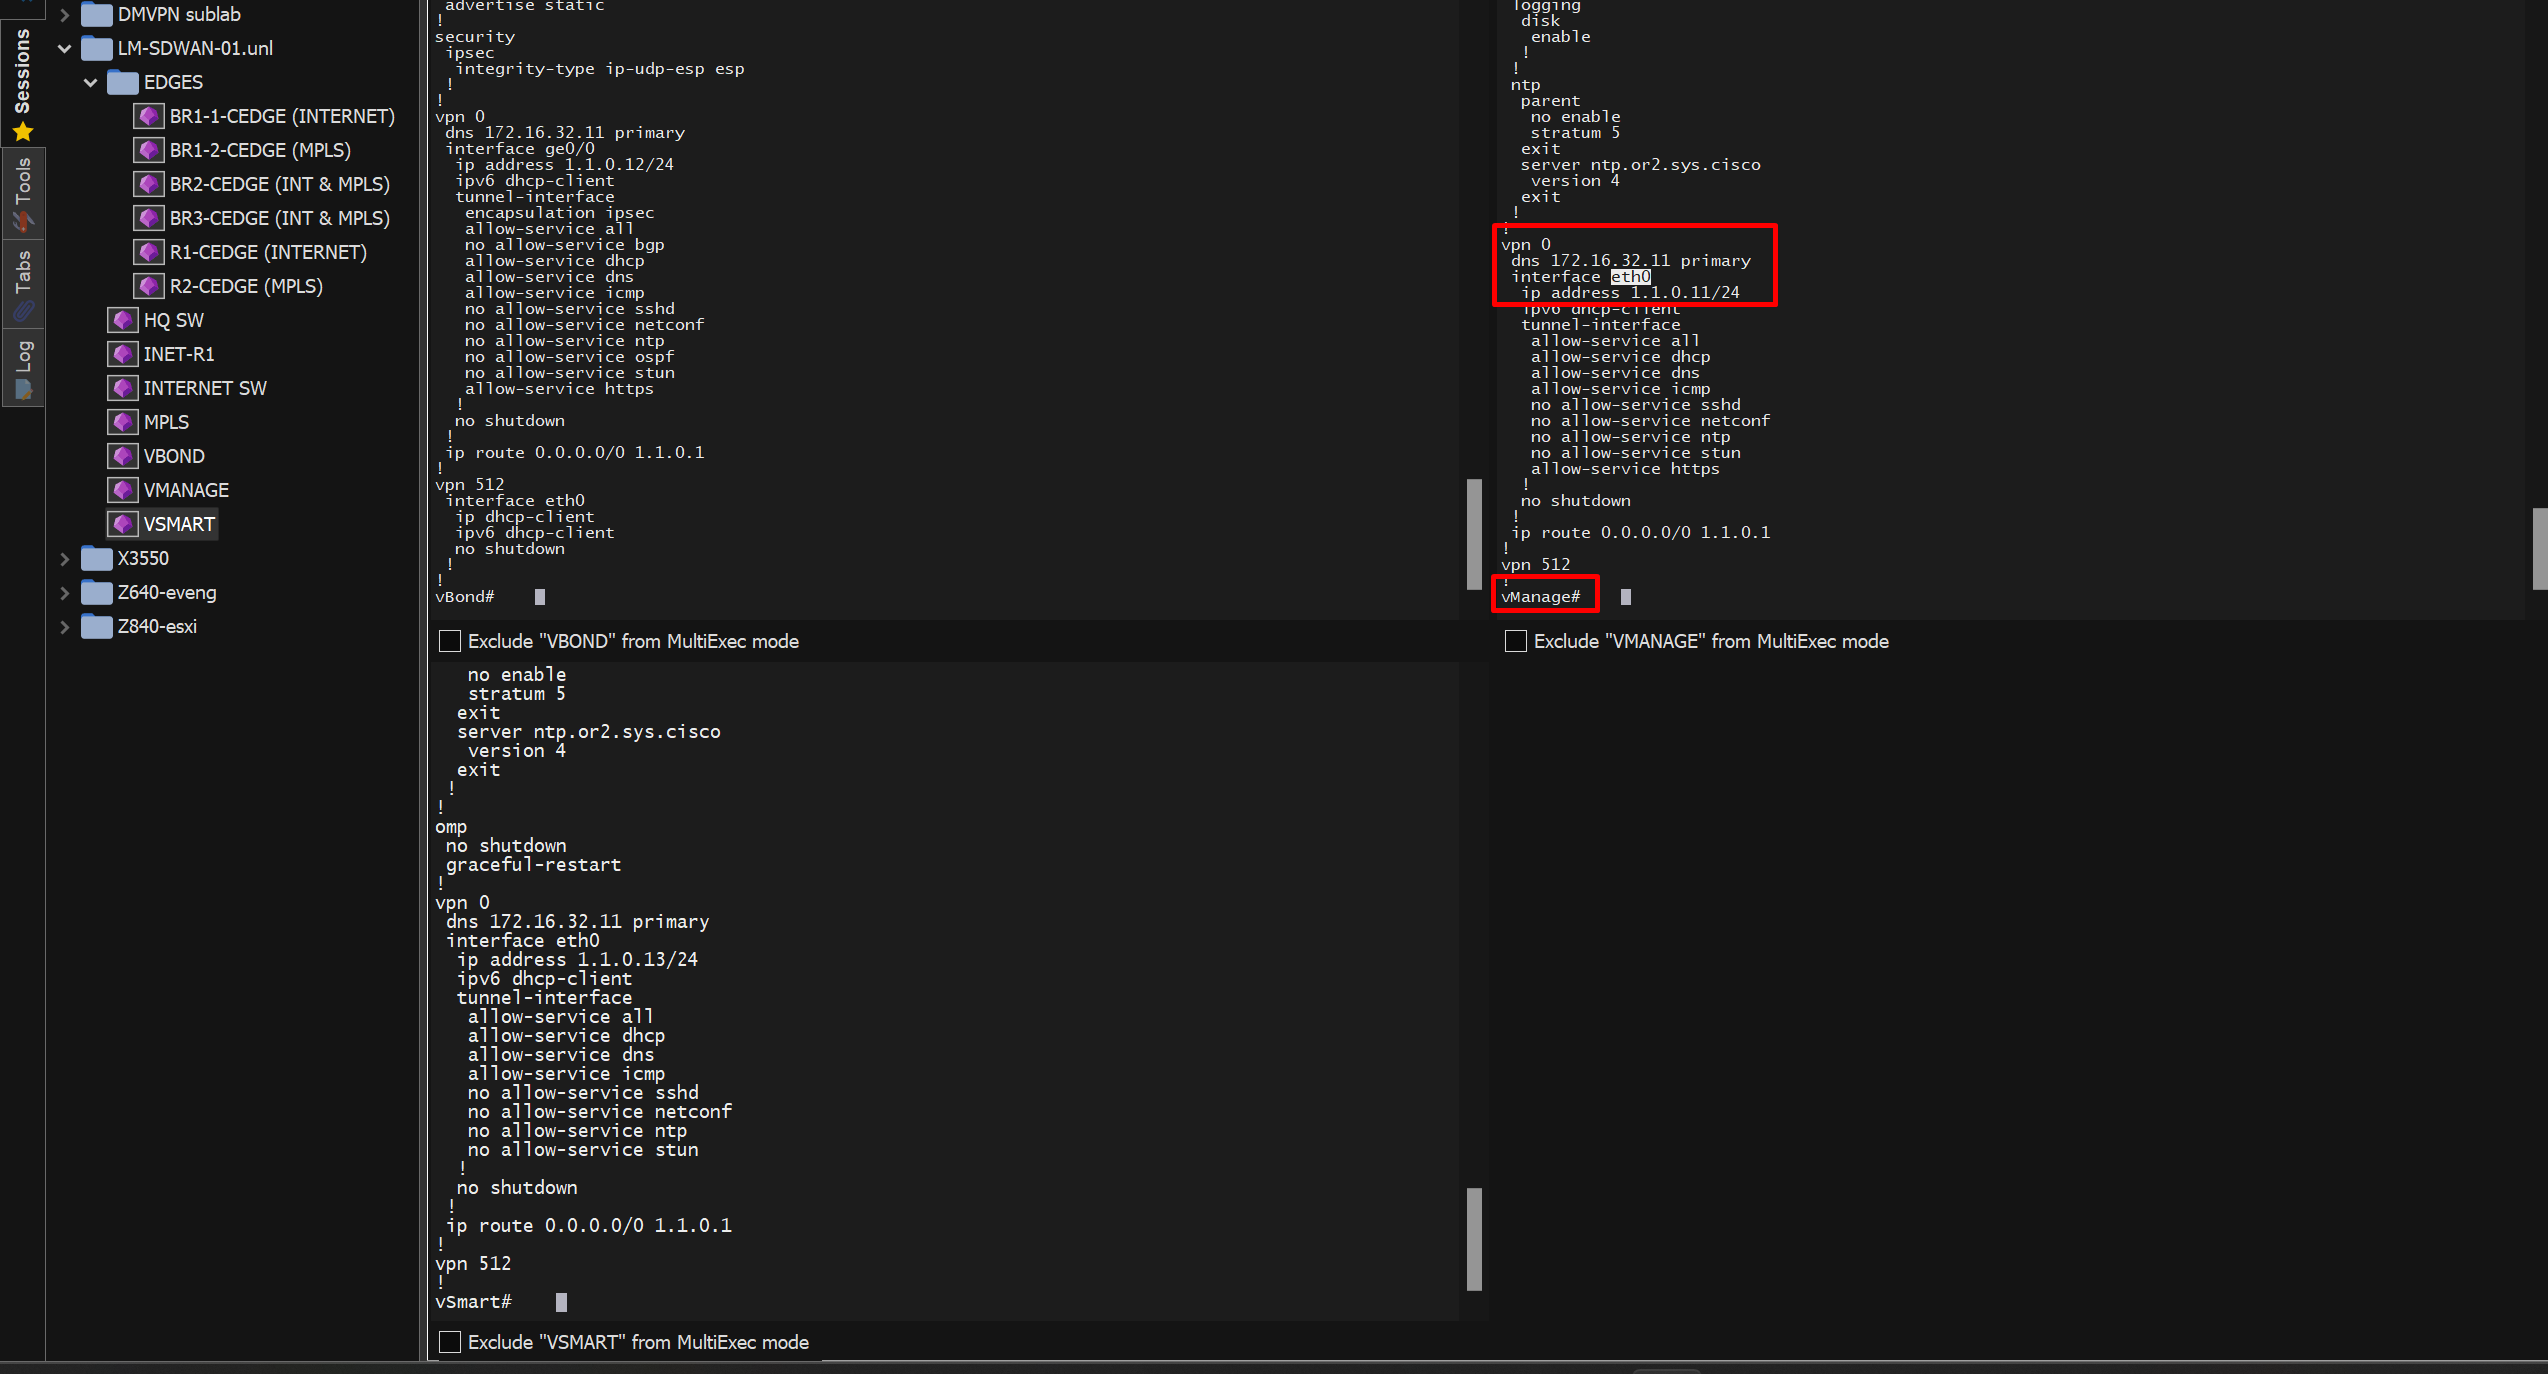Image resolution: width=2548 pixels, height=1374 pixels.
Task: Select the VSMART session entry
Action: pos(178,524)
